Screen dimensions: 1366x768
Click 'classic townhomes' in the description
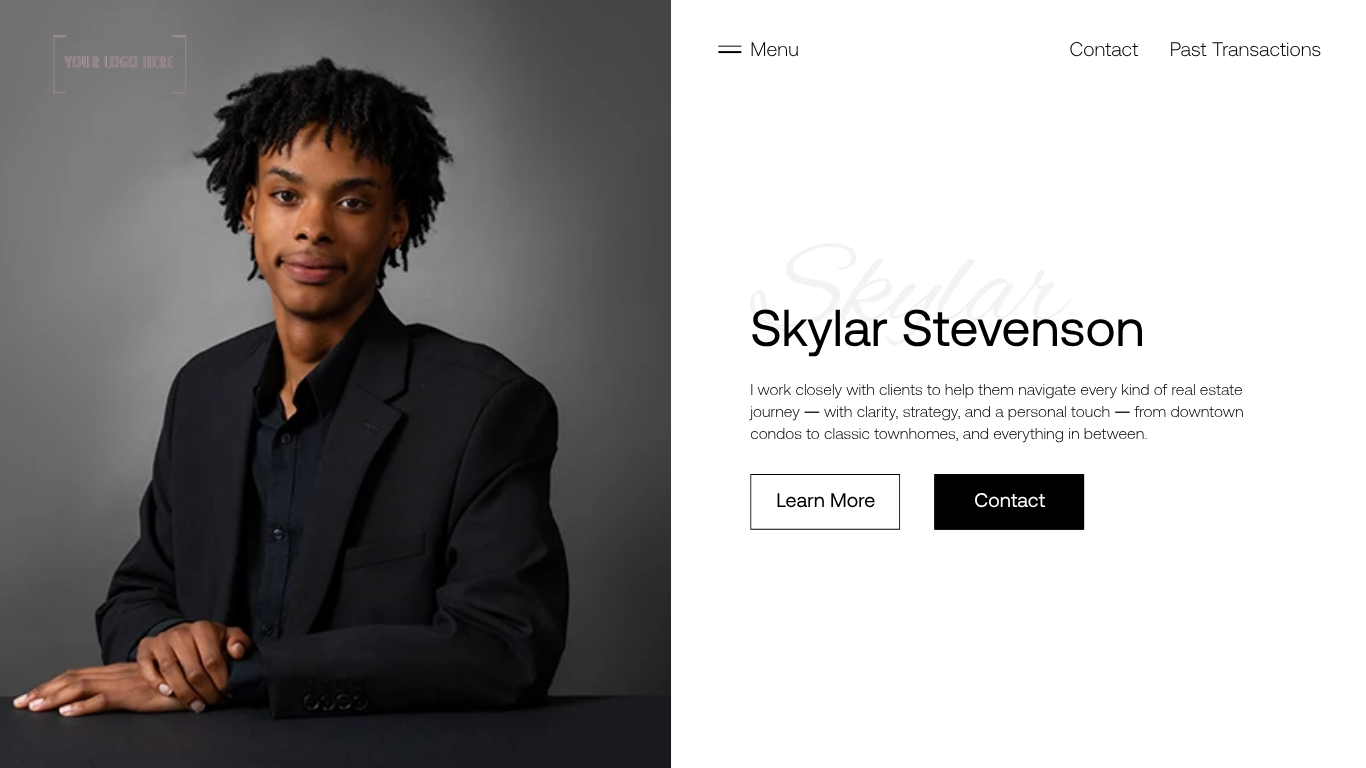(x=890, y=433)
